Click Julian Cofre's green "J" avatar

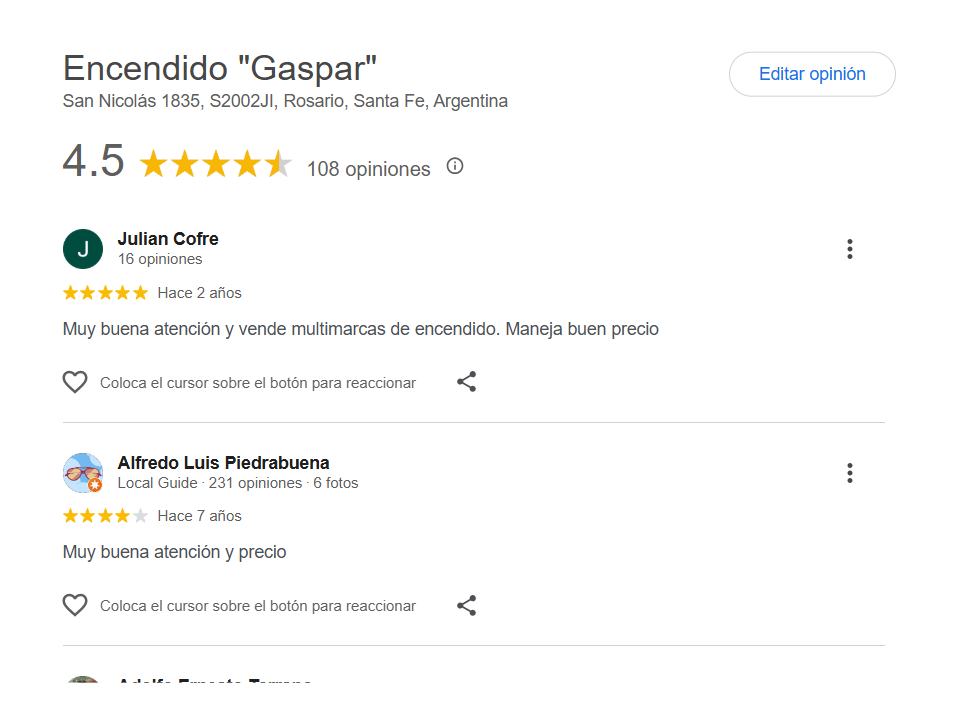83,249
